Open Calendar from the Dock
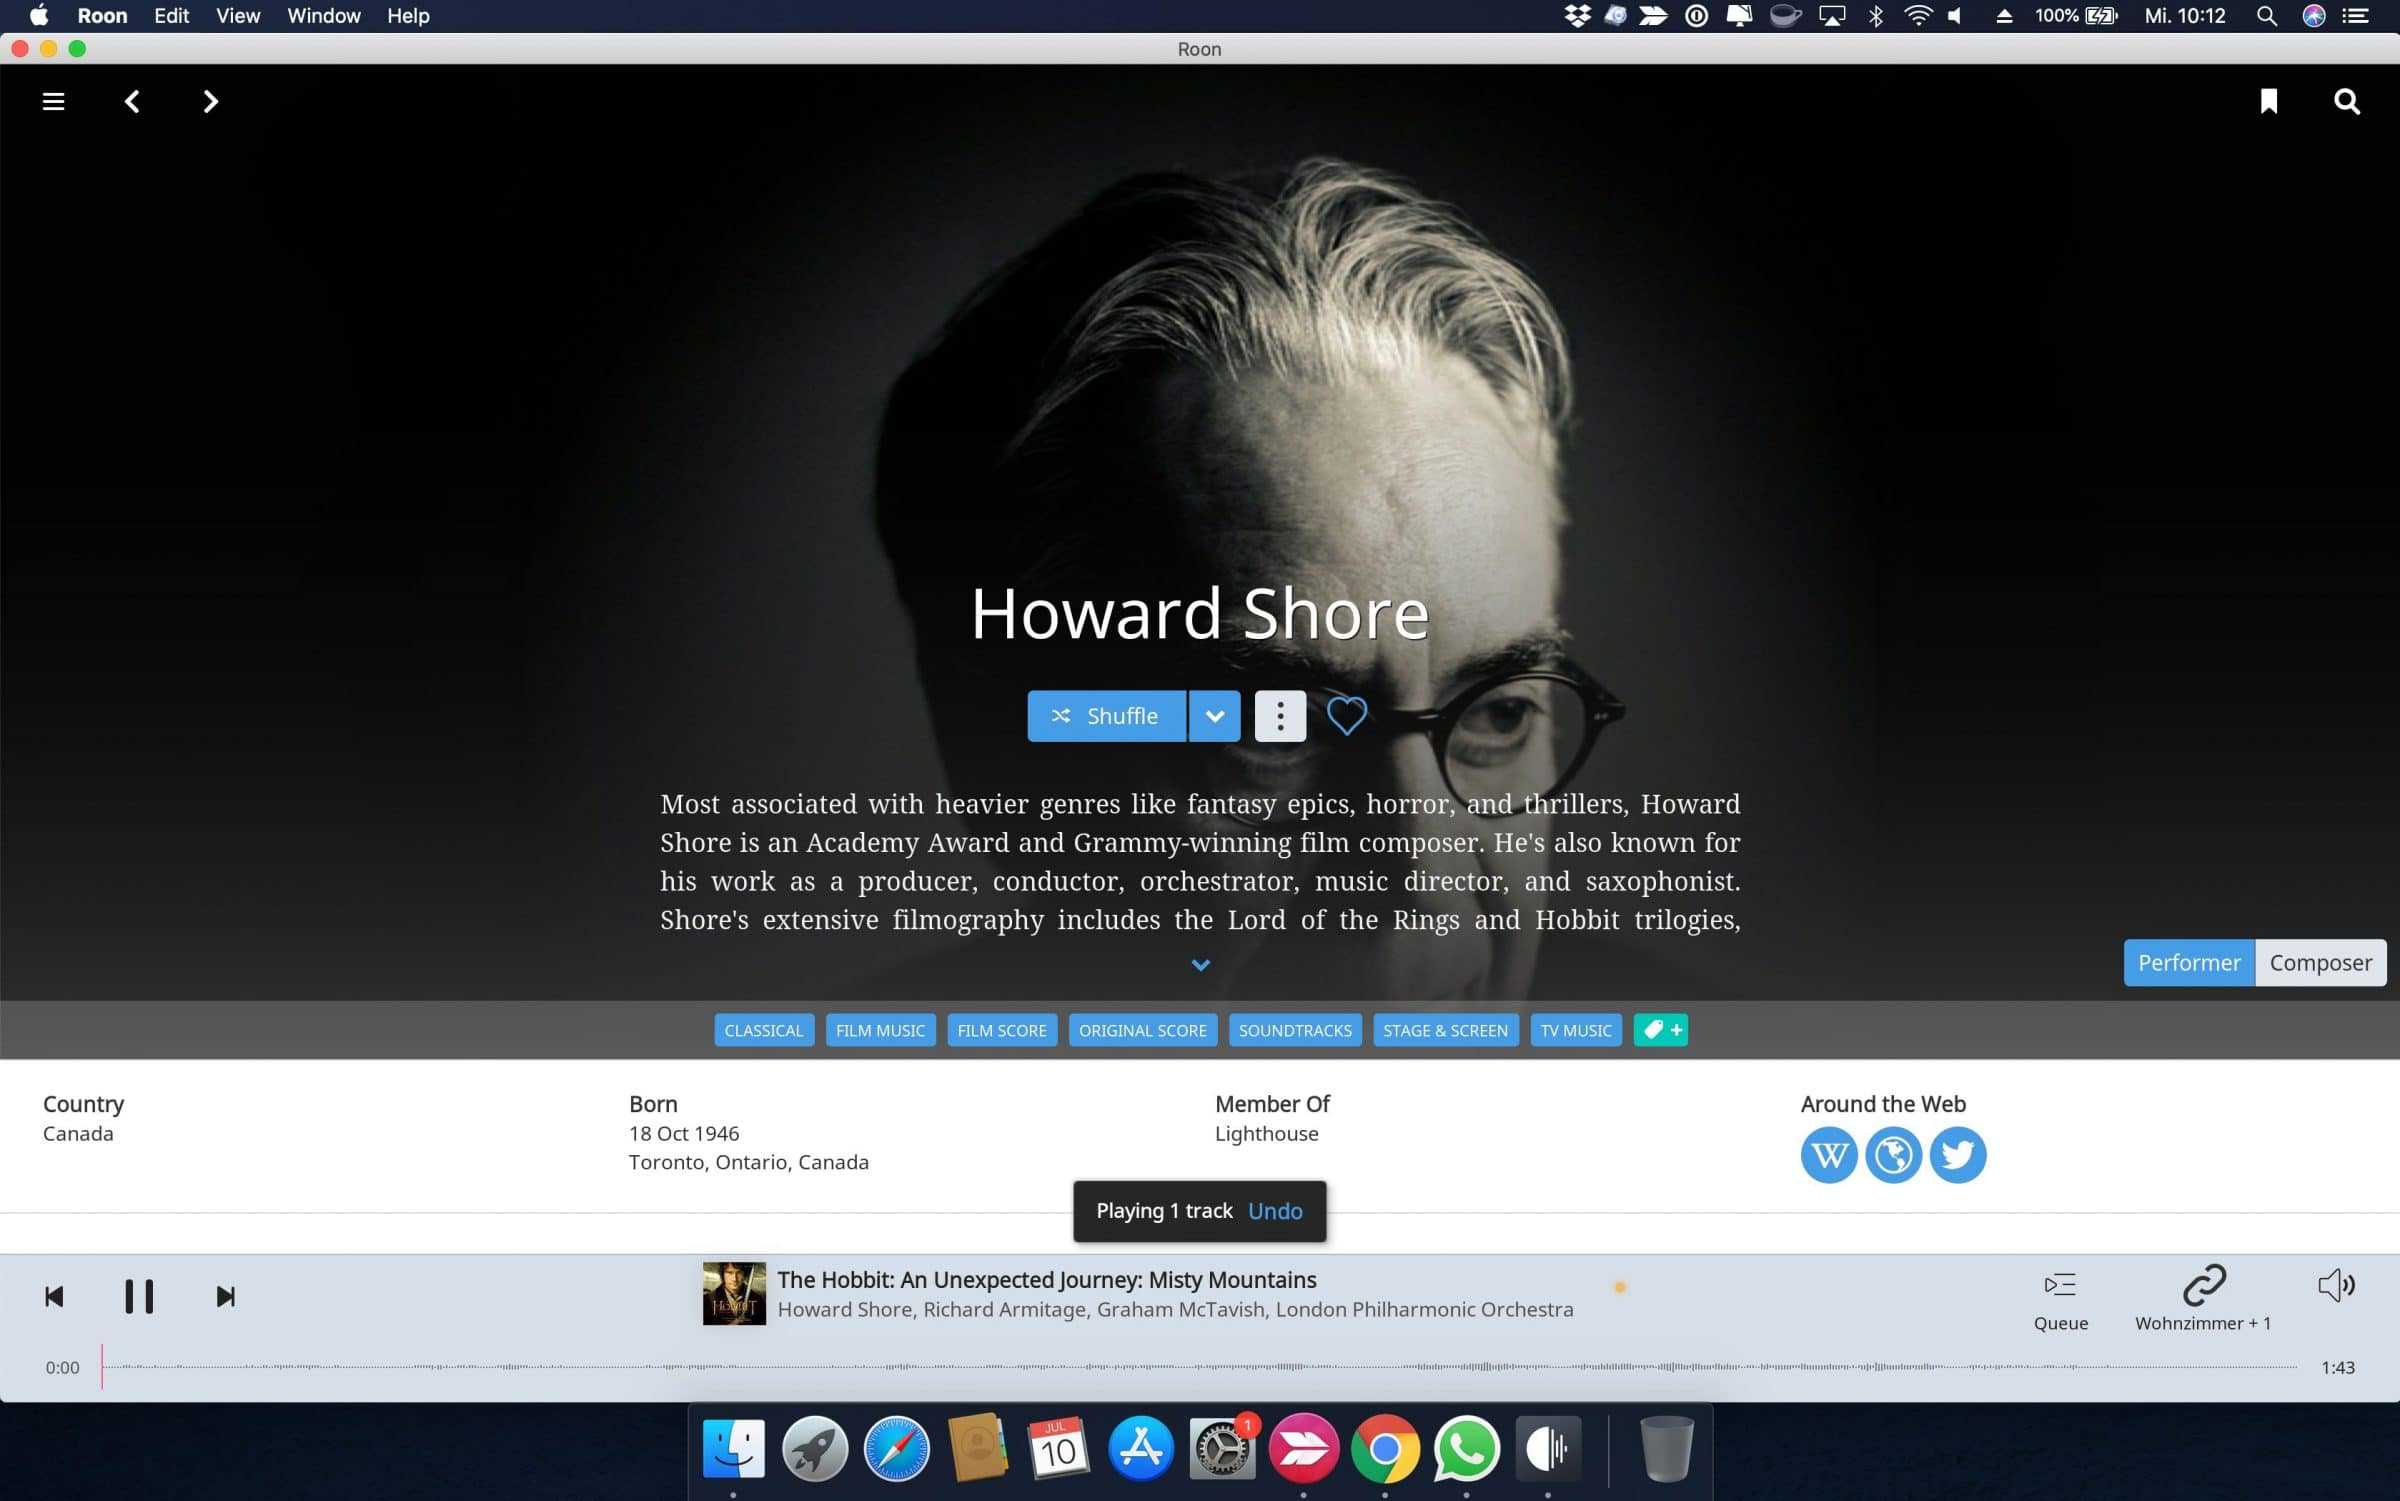This screenshot has width=2400, height=1501. coord(1059,1448)
